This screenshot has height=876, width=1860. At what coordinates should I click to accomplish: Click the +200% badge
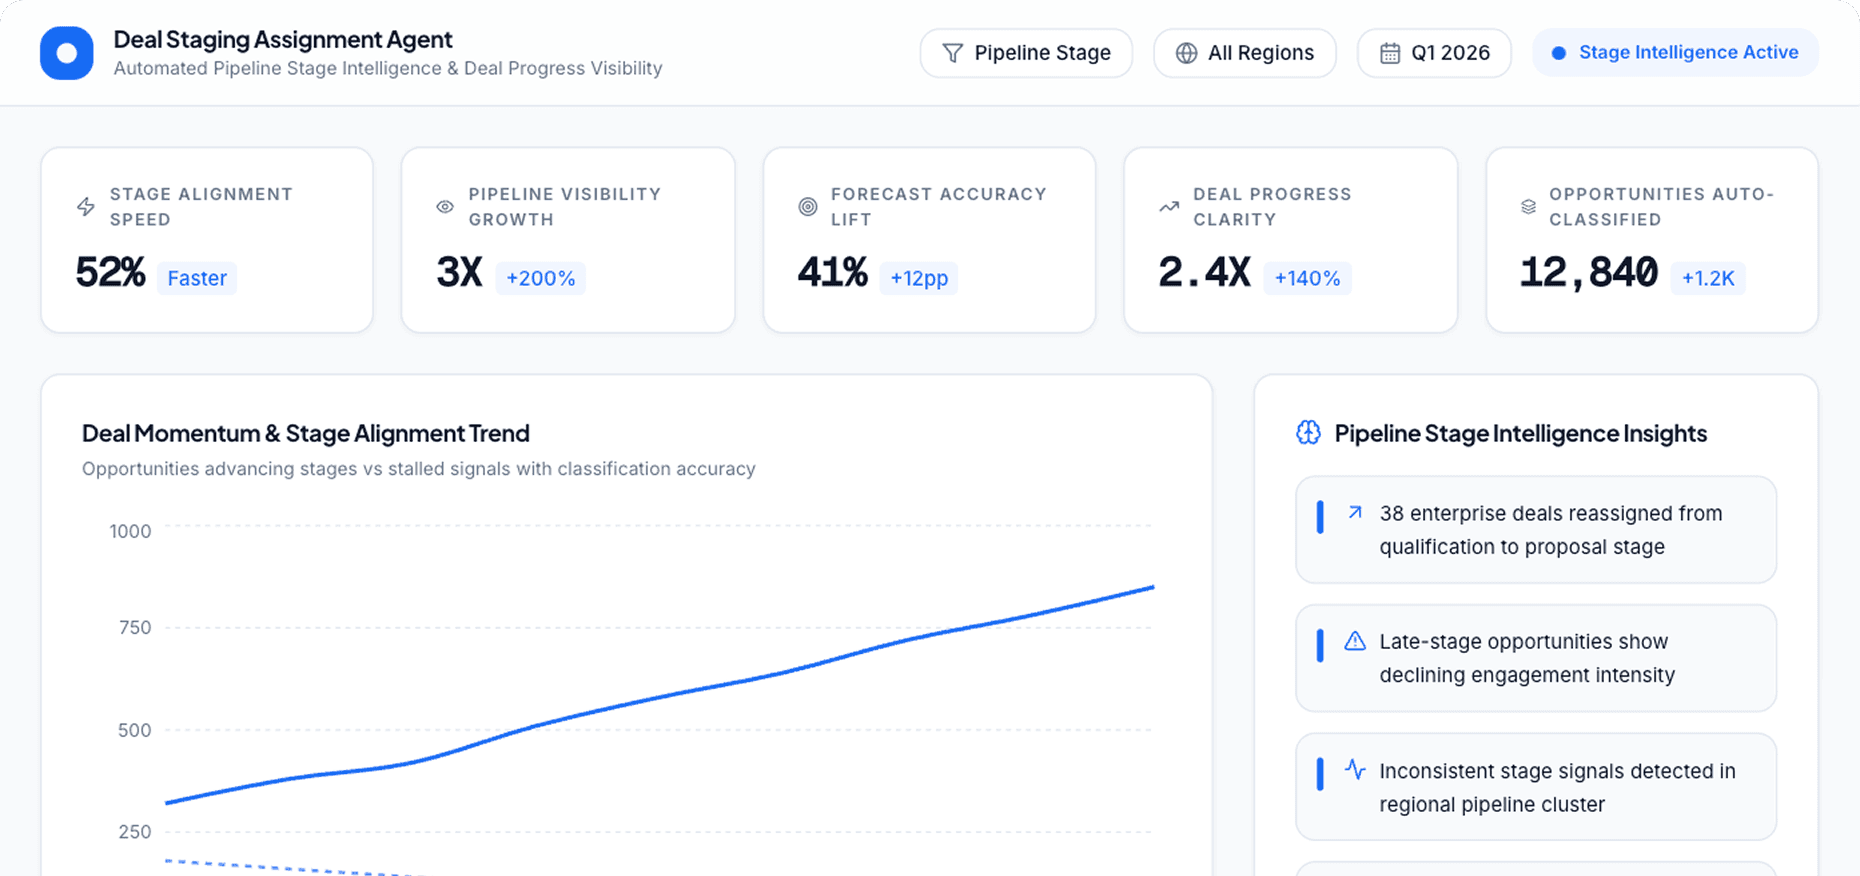pos(540,278)
